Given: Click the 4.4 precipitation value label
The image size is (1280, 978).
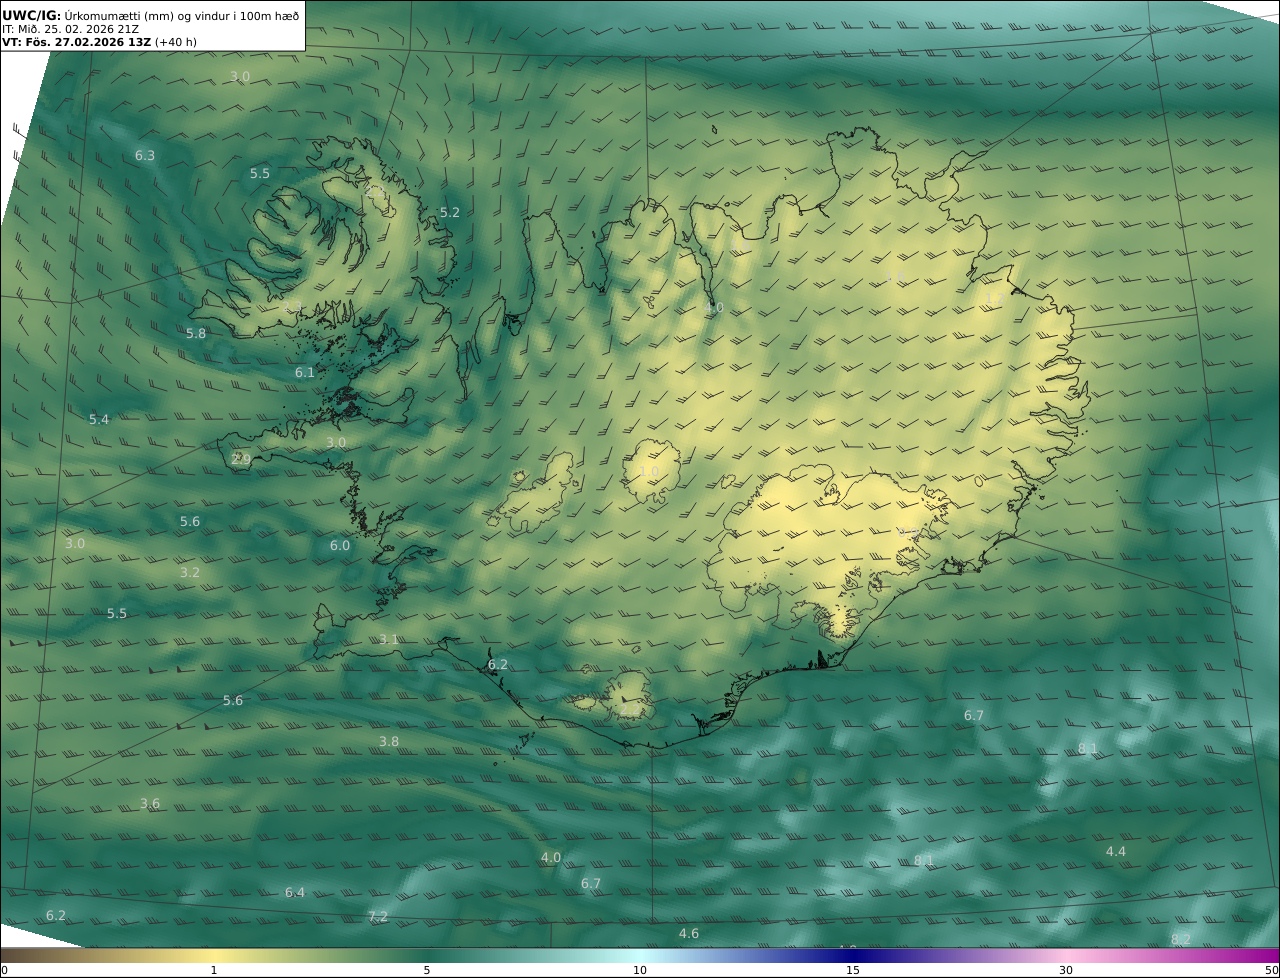Looking at the screenshot, I should tap(1116, 851).
